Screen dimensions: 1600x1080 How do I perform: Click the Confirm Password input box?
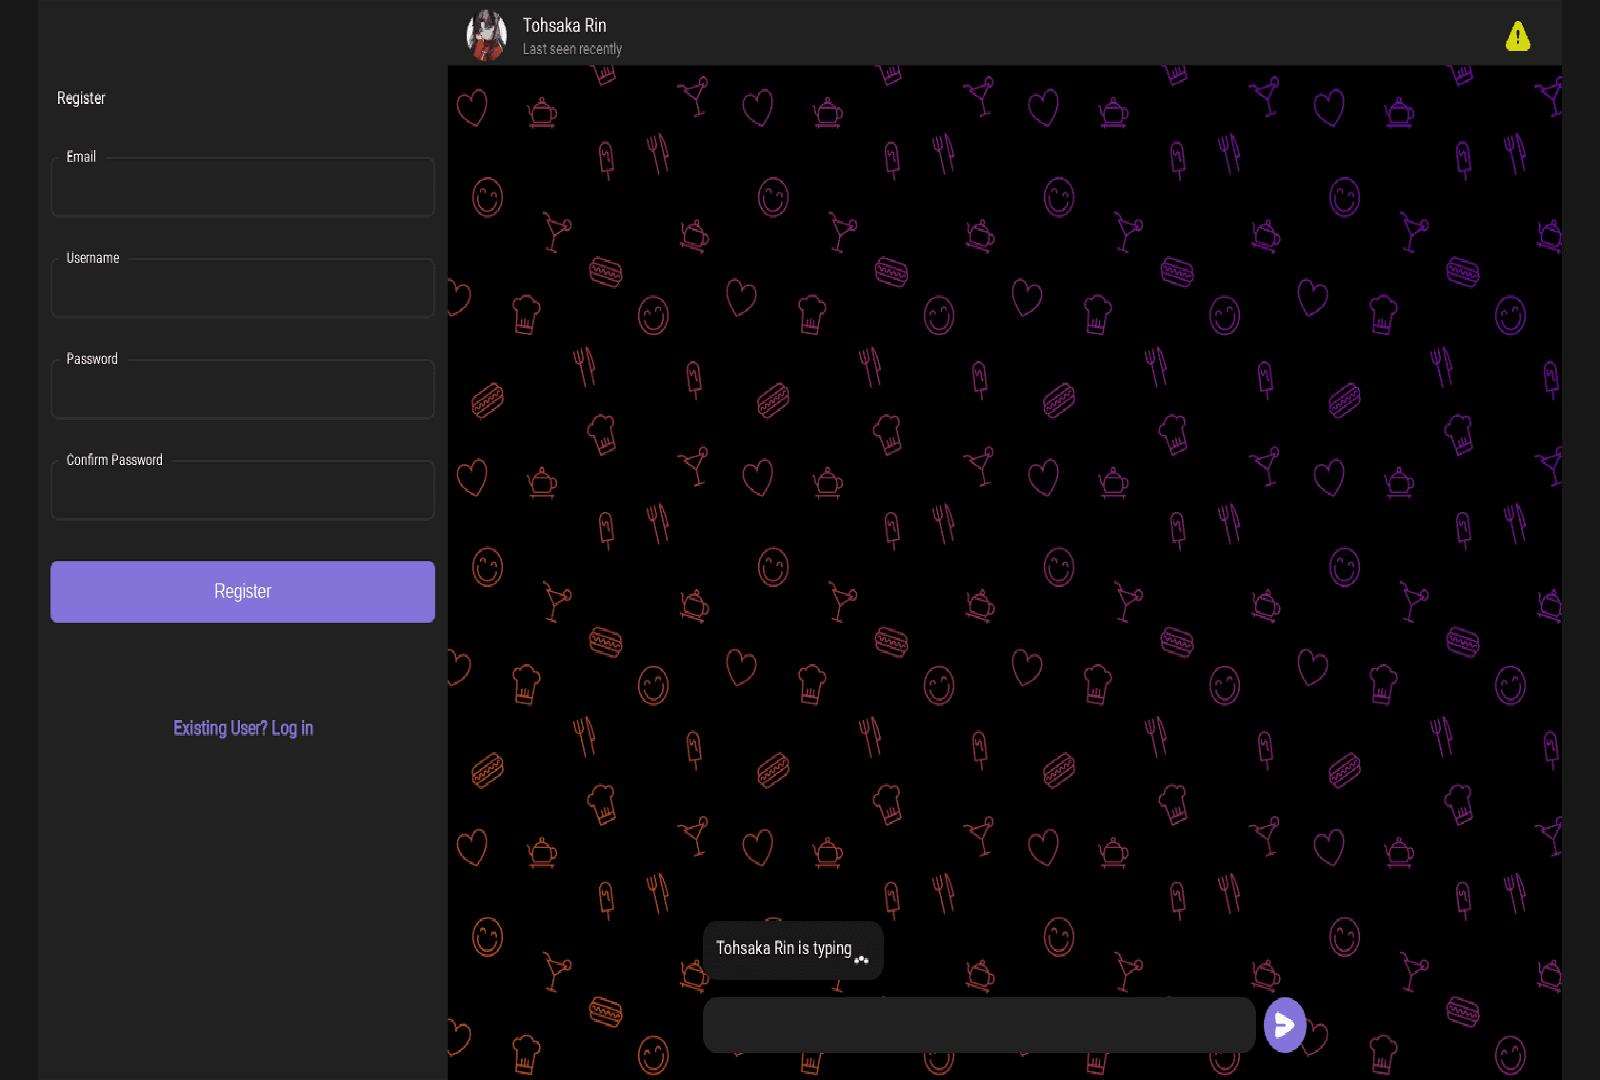coord(242,492)
